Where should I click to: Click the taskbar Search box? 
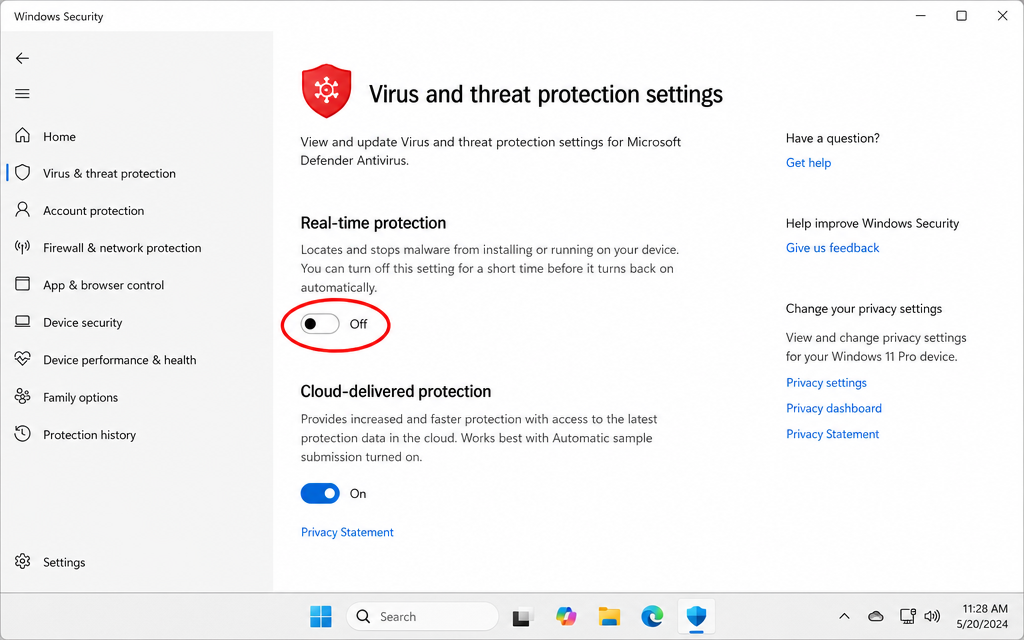pos(422,616)
